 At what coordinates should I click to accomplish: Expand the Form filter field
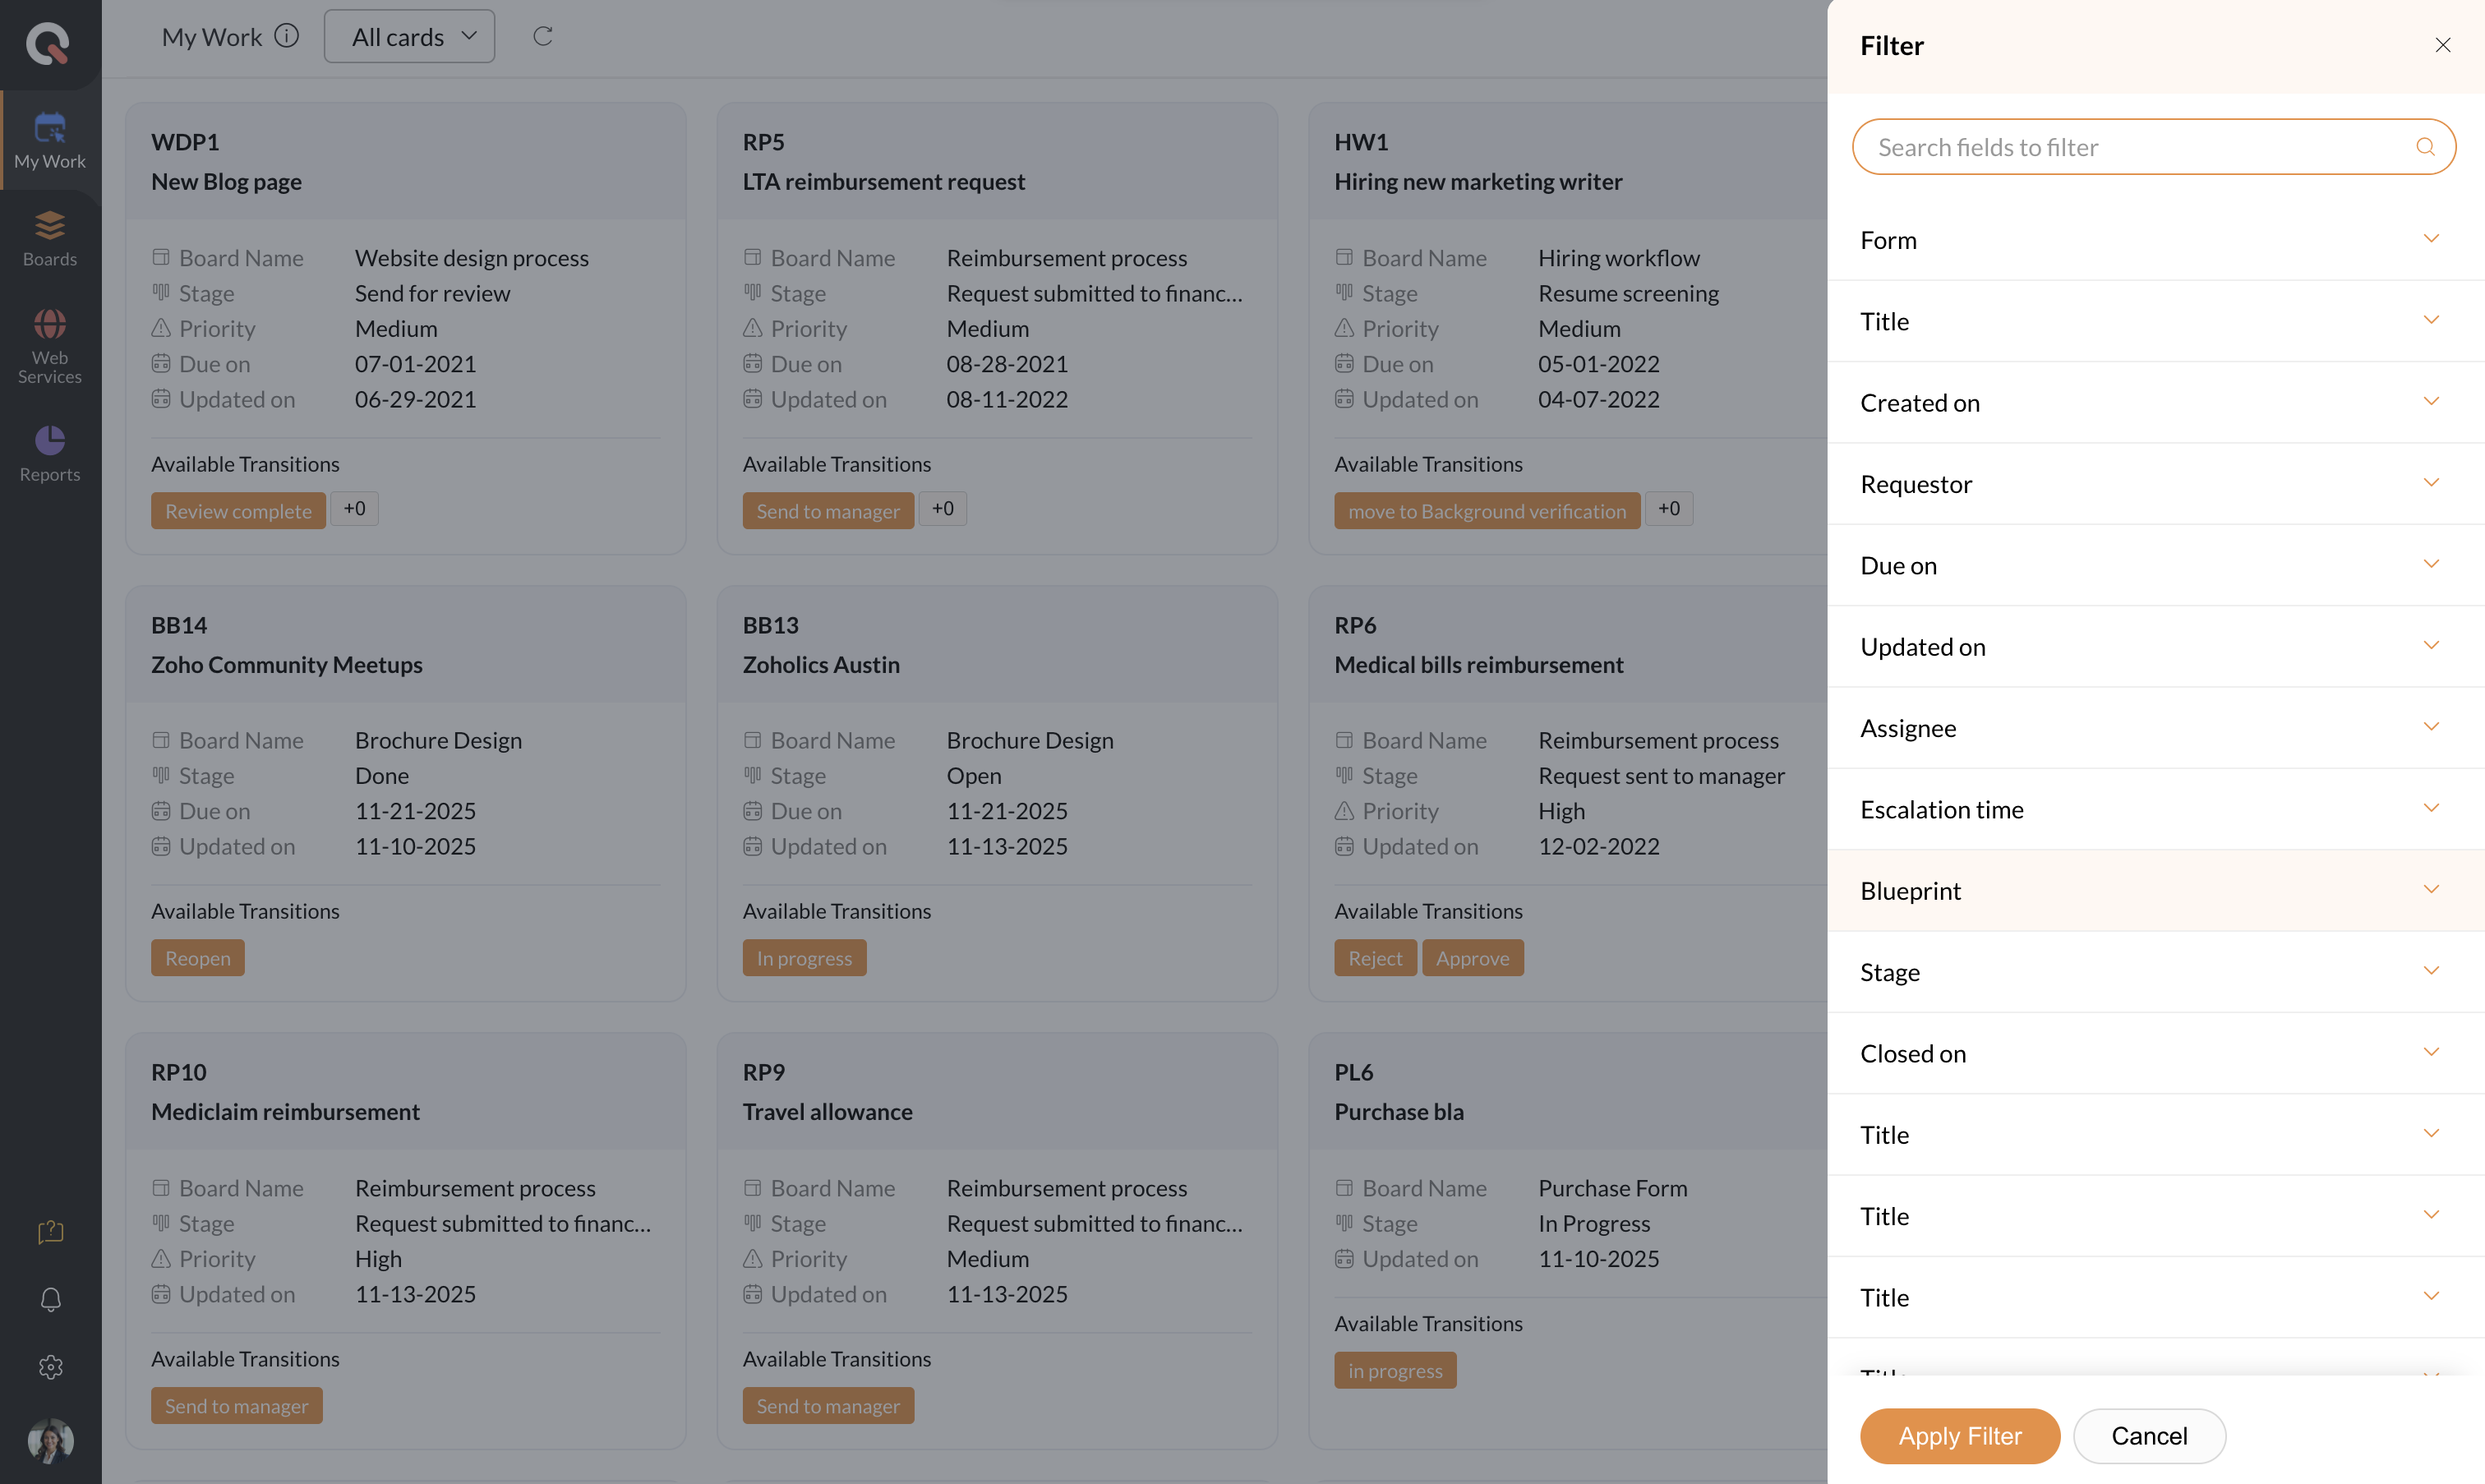click(x=2155, y=240)
